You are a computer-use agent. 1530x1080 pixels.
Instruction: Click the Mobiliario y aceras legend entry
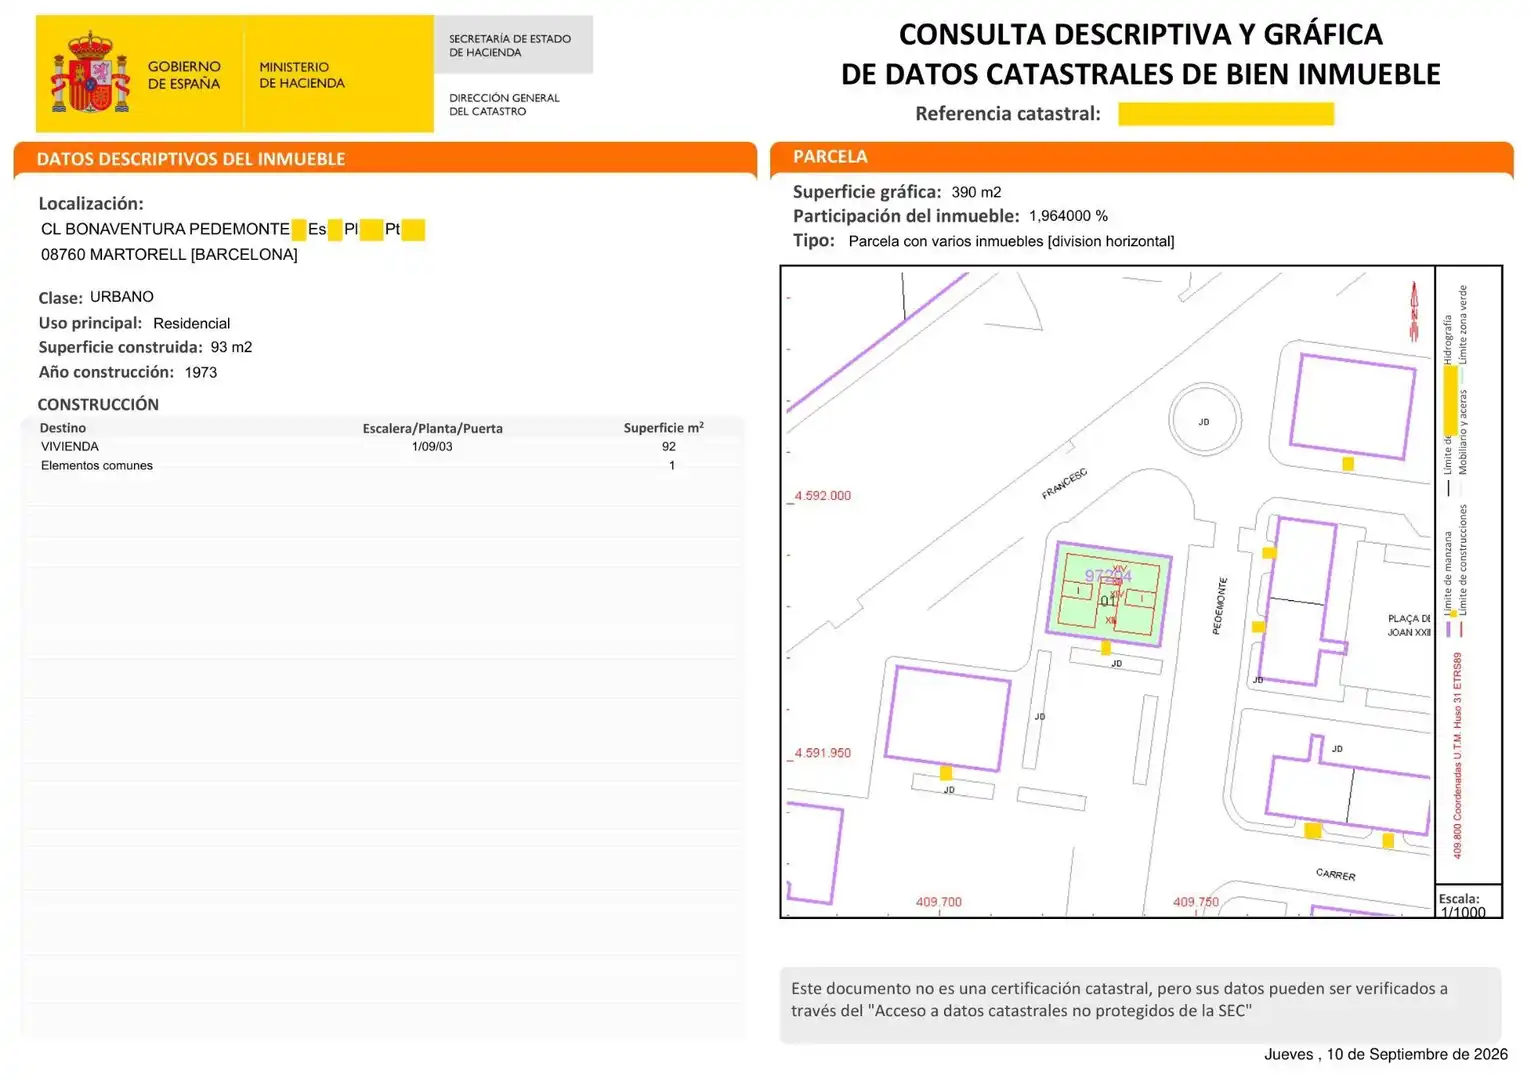(1462, 442)
